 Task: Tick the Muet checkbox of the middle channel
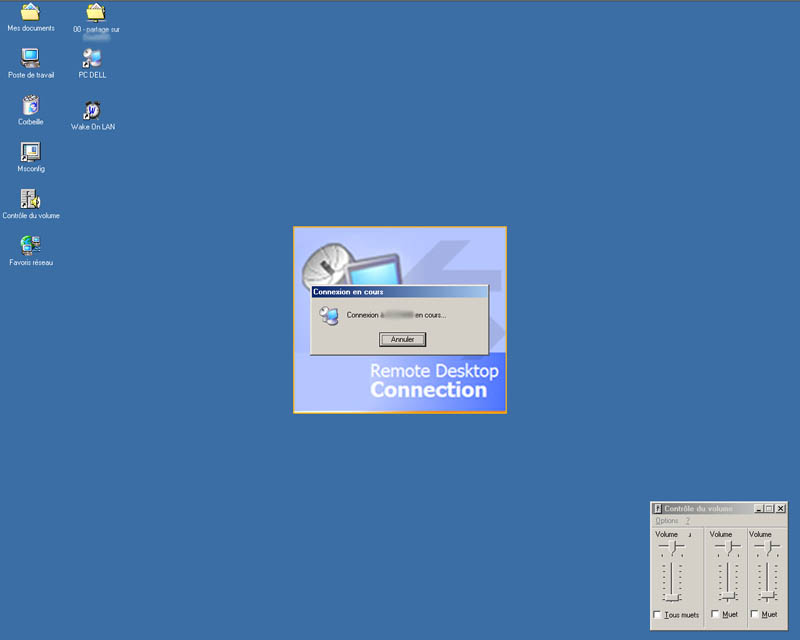pyautogui.click(x=715, y=614)
